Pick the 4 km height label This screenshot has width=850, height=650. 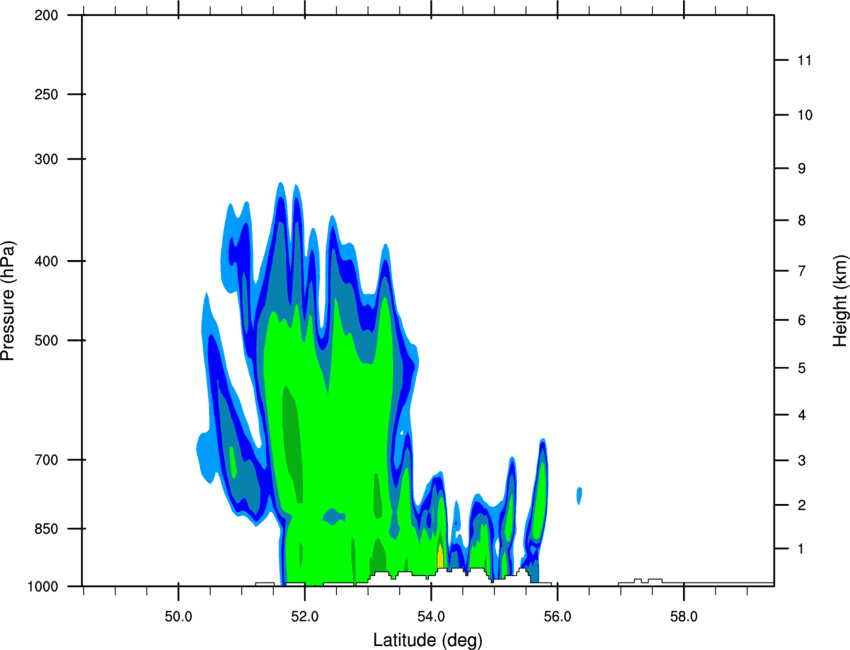point(802,415)
